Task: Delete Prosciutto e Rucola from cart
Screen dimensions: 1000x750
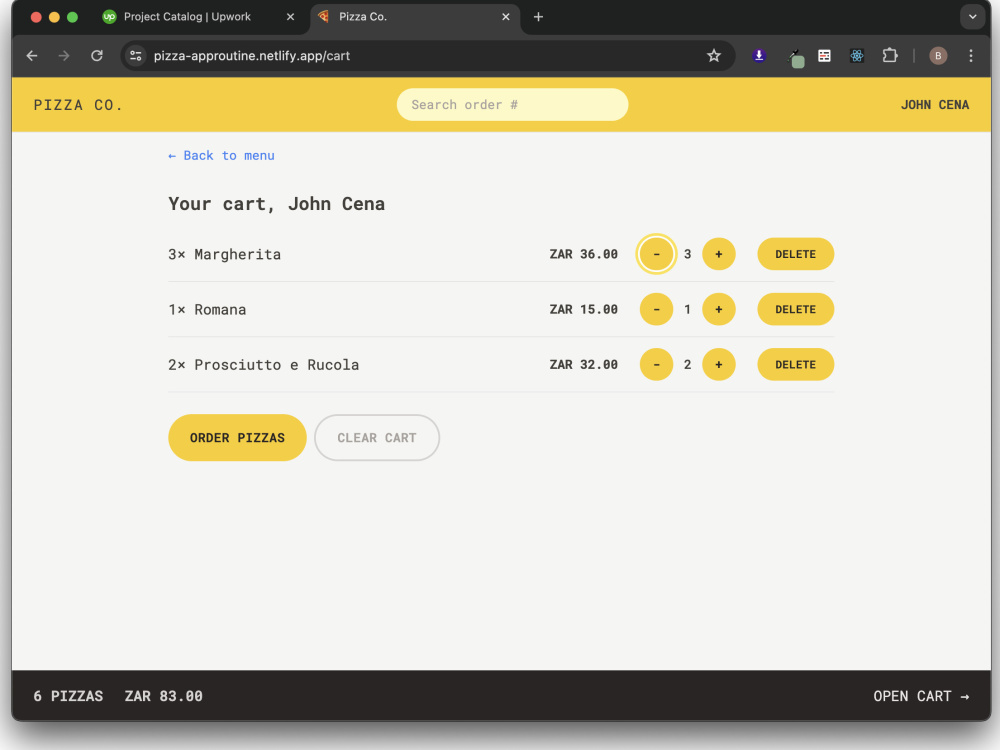Action: (x=795, y=364)
